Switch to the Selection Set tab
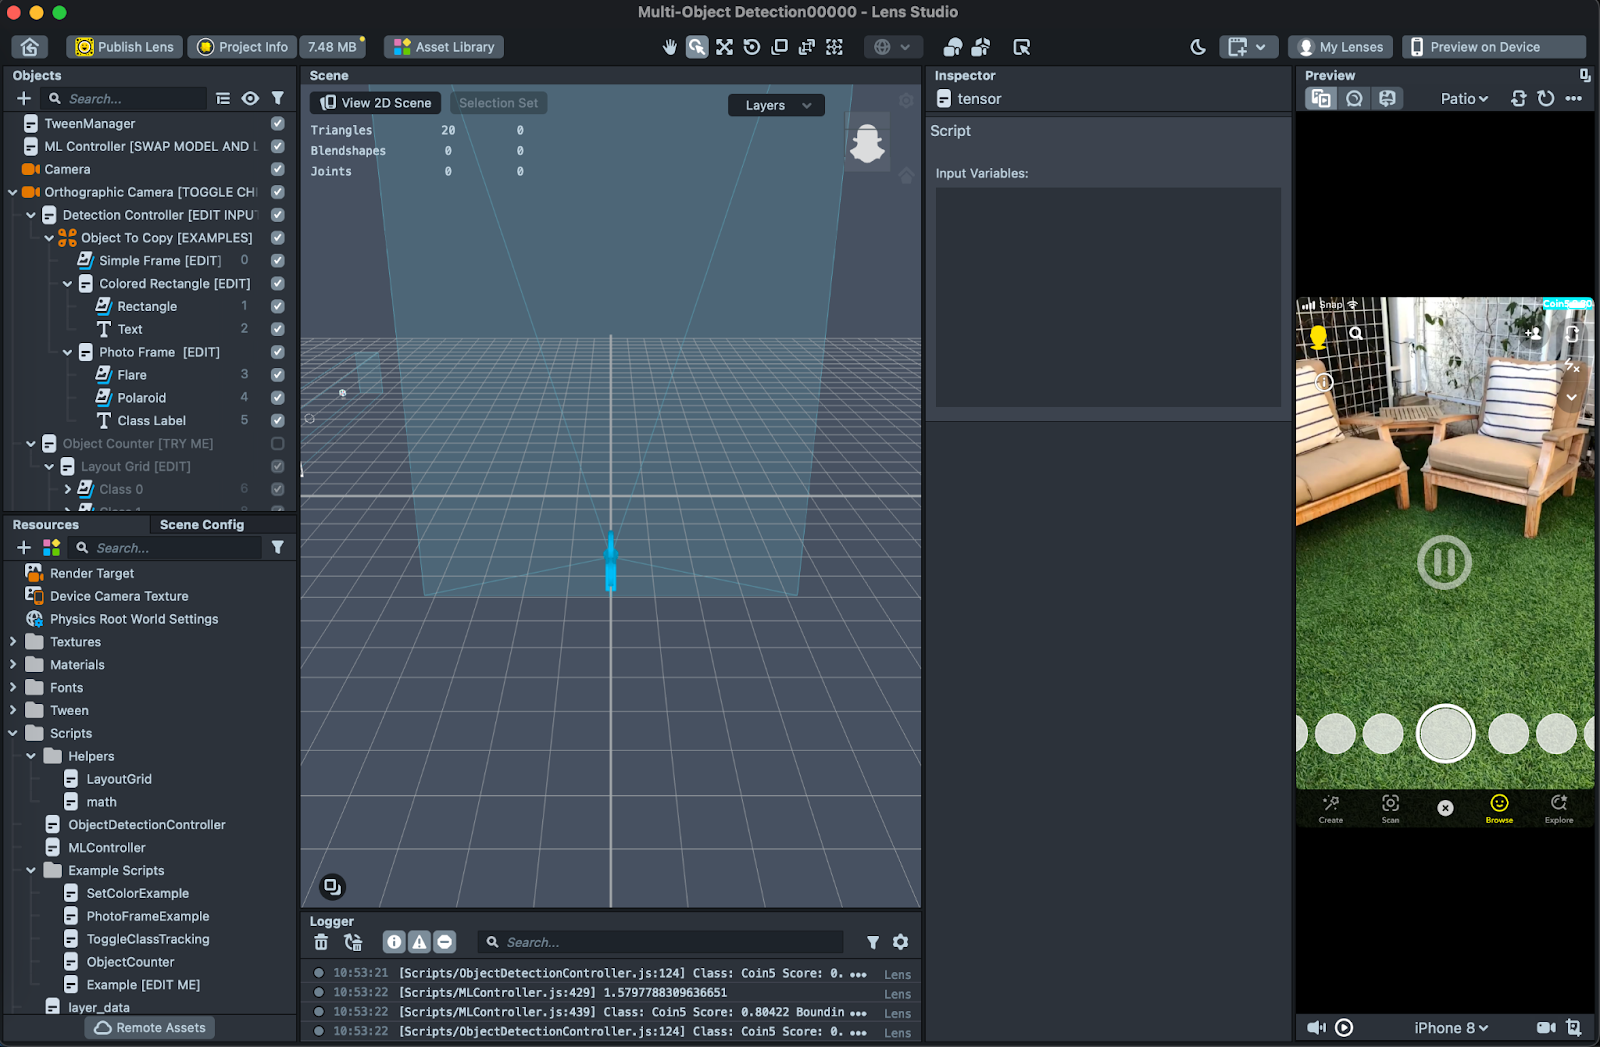 [x=498, y=103]
